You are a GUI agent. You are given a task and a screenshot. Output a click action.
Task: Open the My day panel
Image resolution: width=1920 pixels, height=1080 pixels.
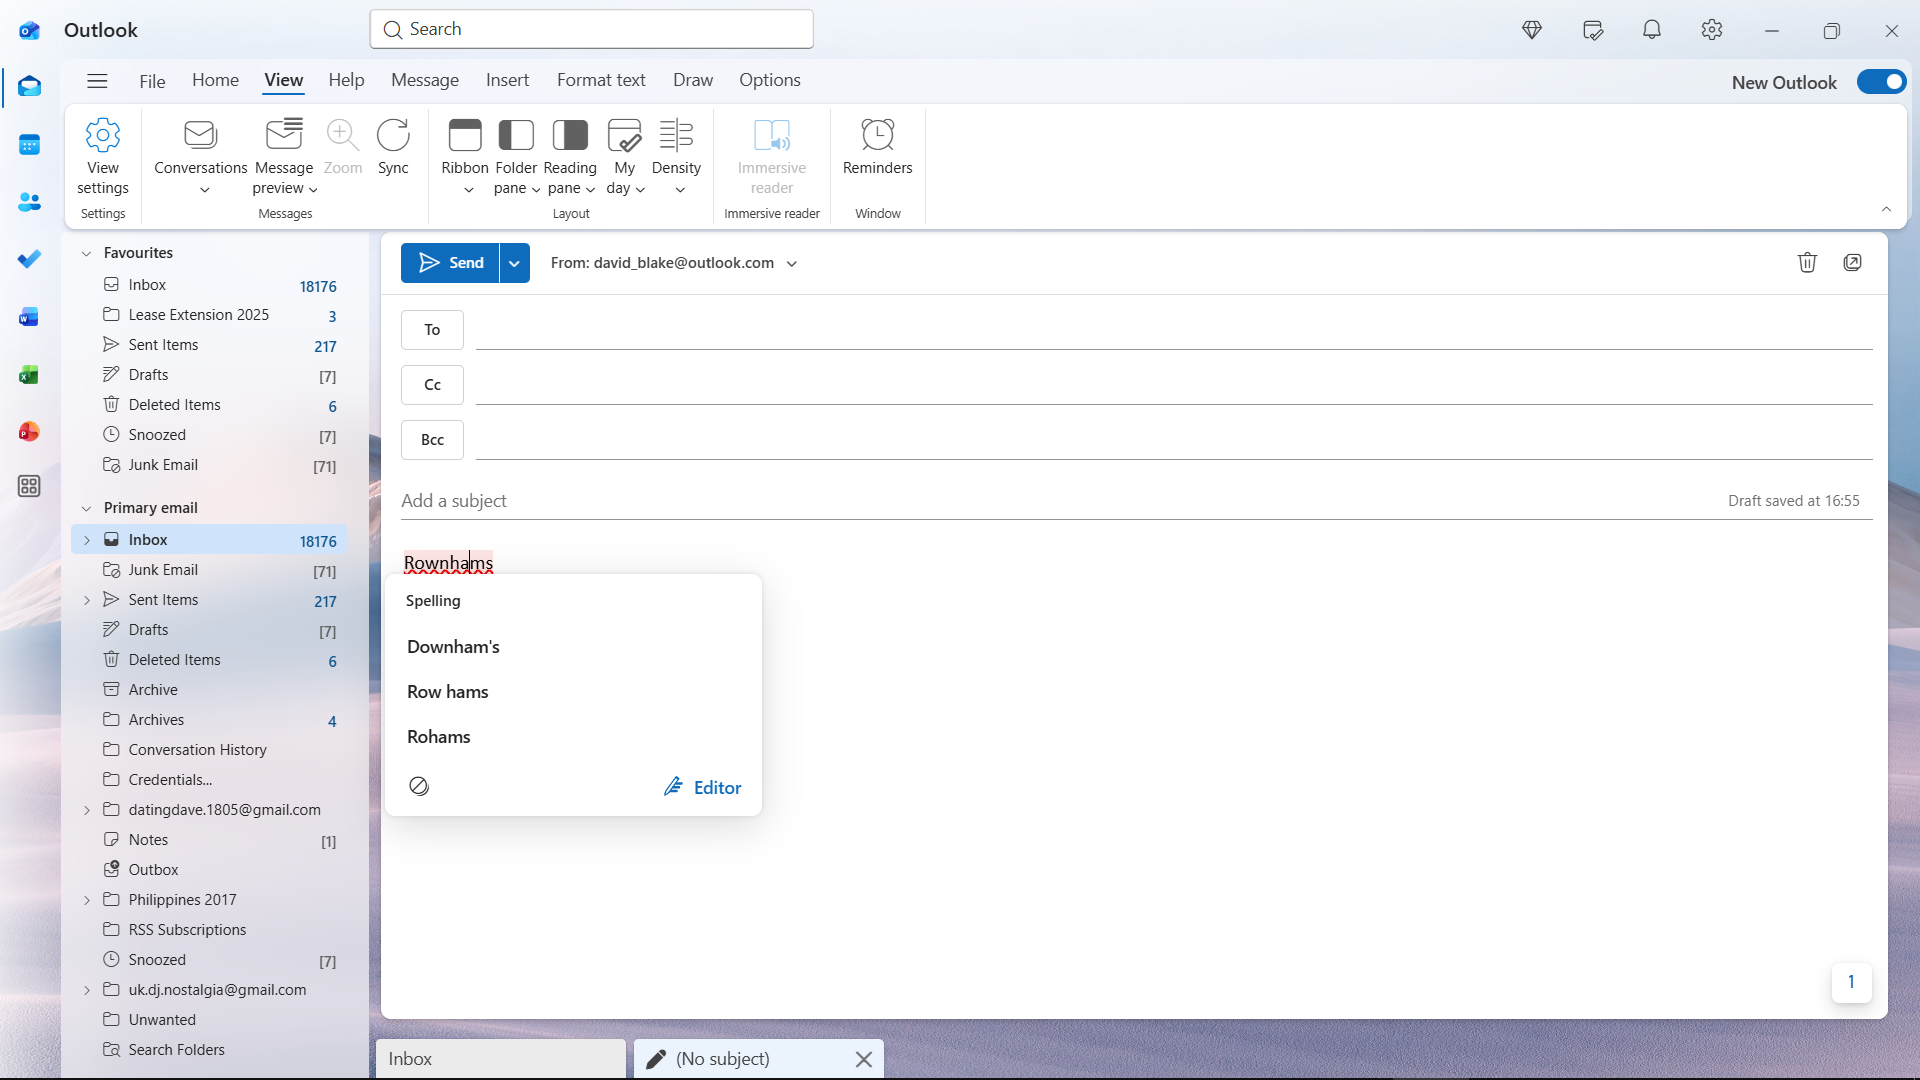(x=624, y=157)
